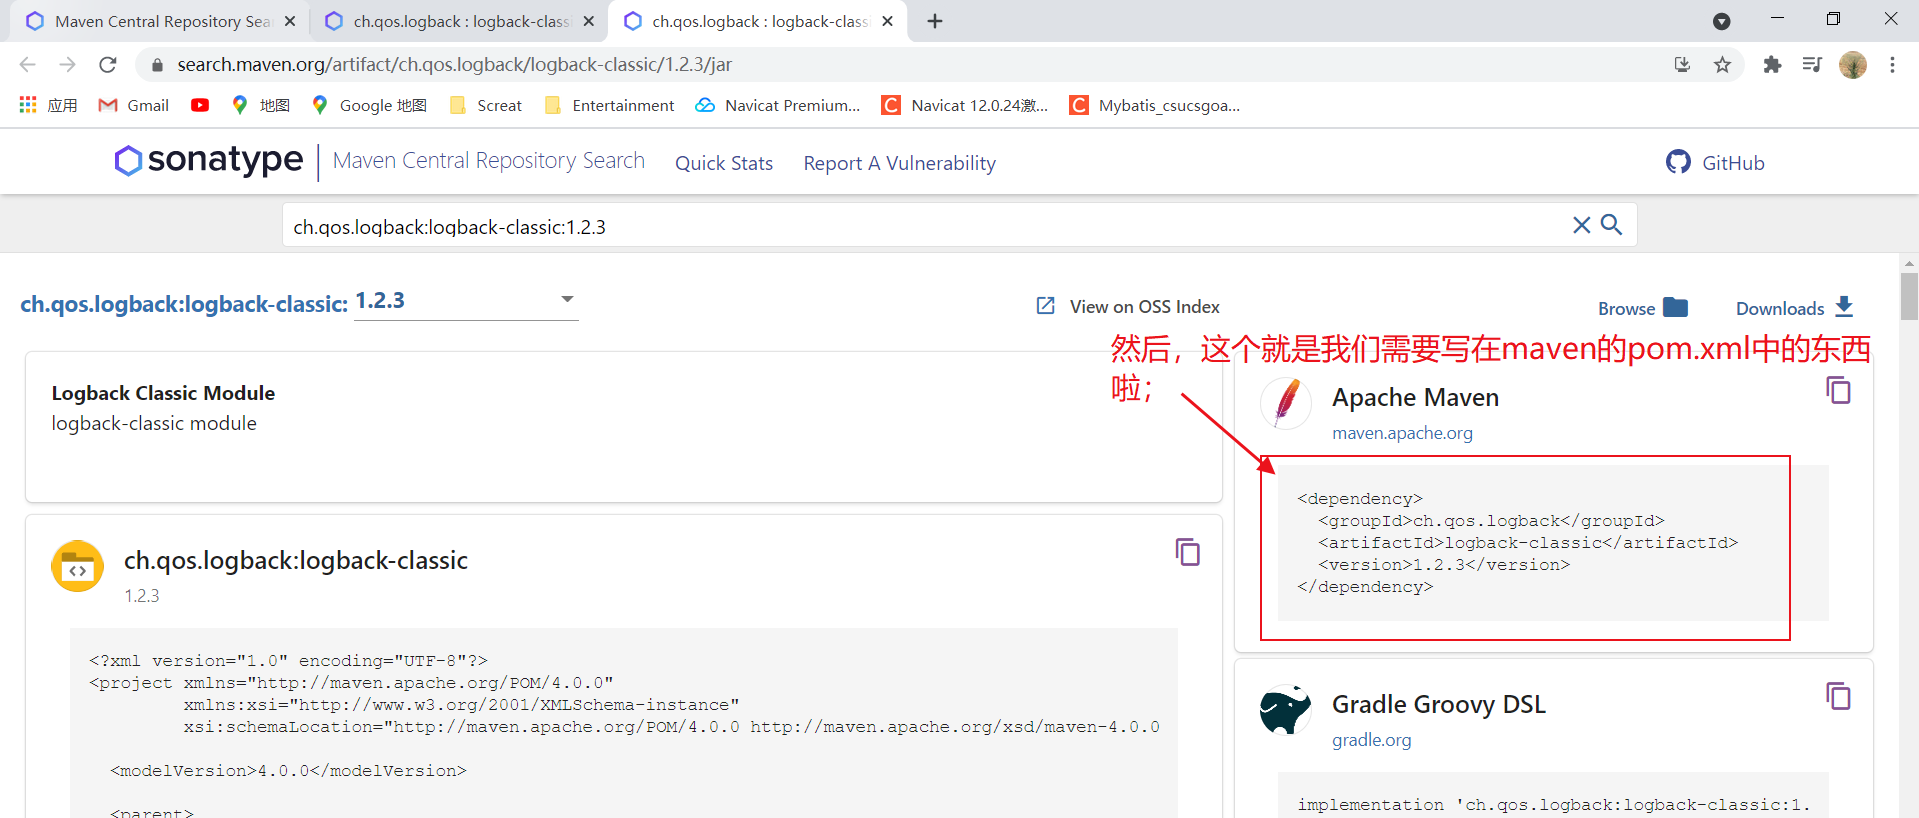Open the 地图 bookmark
Viewport: 1919px width, 818px height.
pos(260,105)
